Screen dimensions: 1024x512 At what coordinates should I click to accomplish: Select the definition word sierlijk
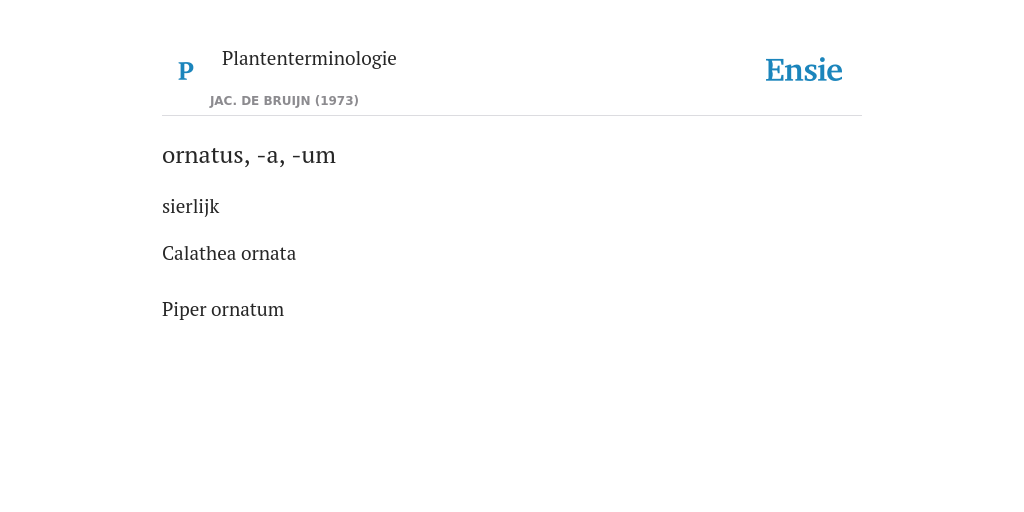pos(191,207)
